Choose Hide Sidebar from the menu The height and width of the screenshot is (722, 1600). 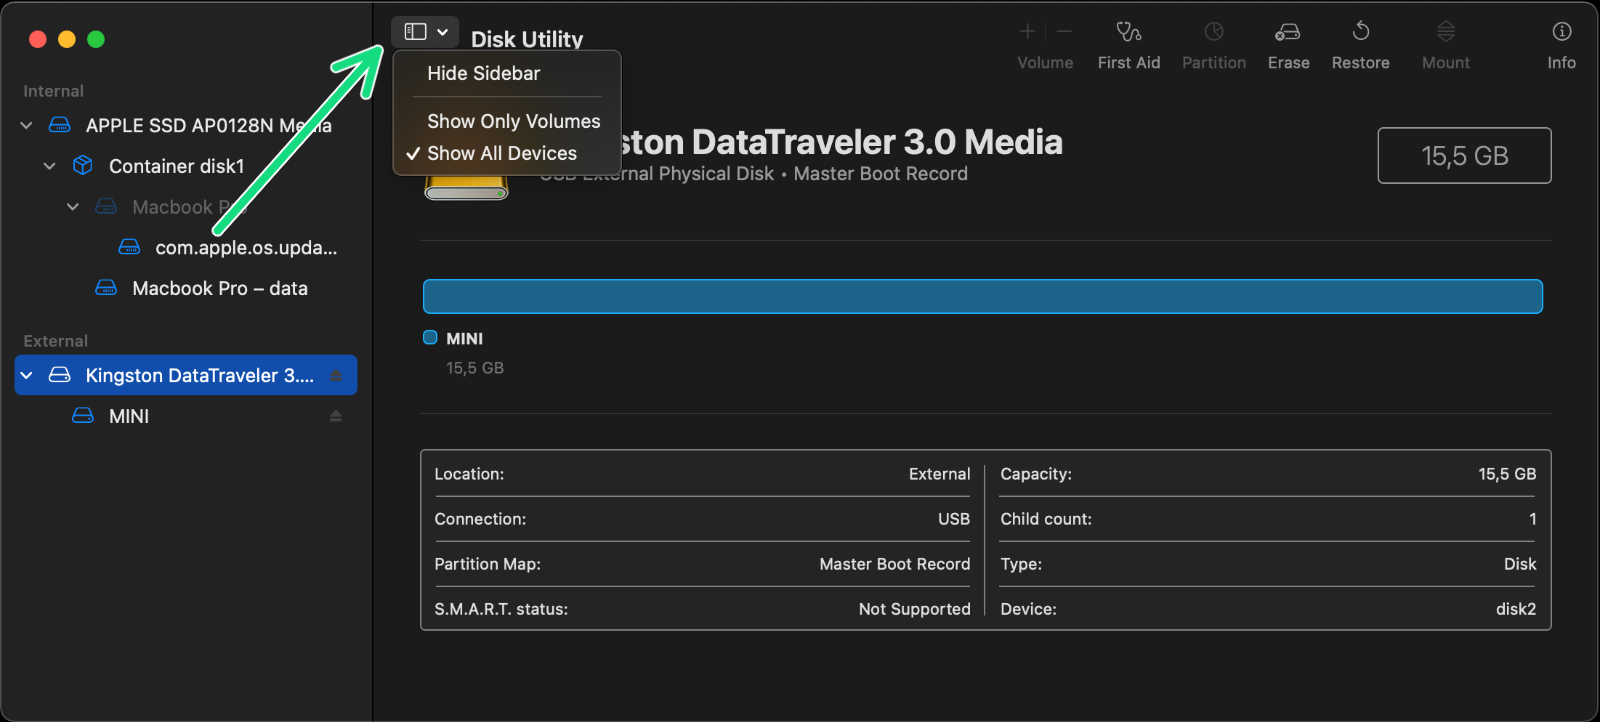(x=483, y=73)
